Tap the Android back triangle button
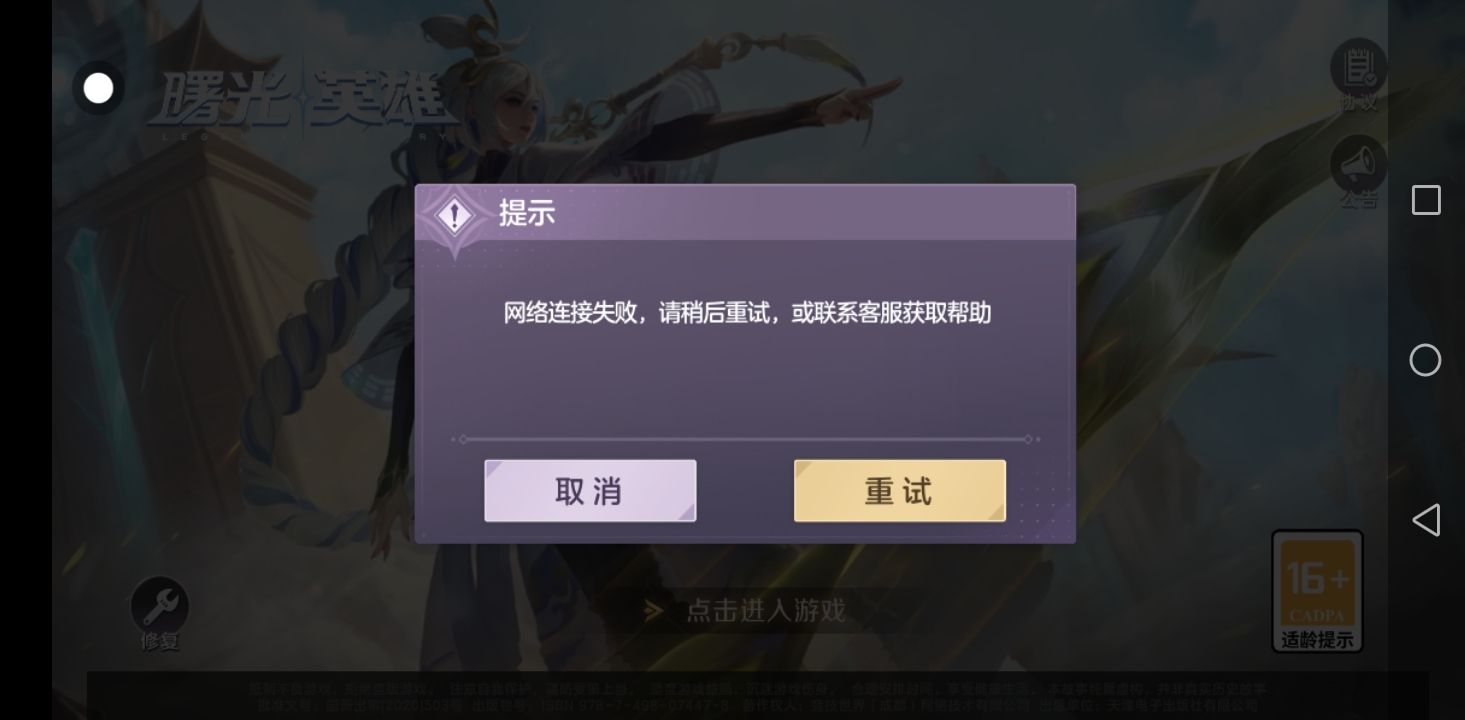Viewport: 1465px width, 720px height. (x=1425, y=520)
